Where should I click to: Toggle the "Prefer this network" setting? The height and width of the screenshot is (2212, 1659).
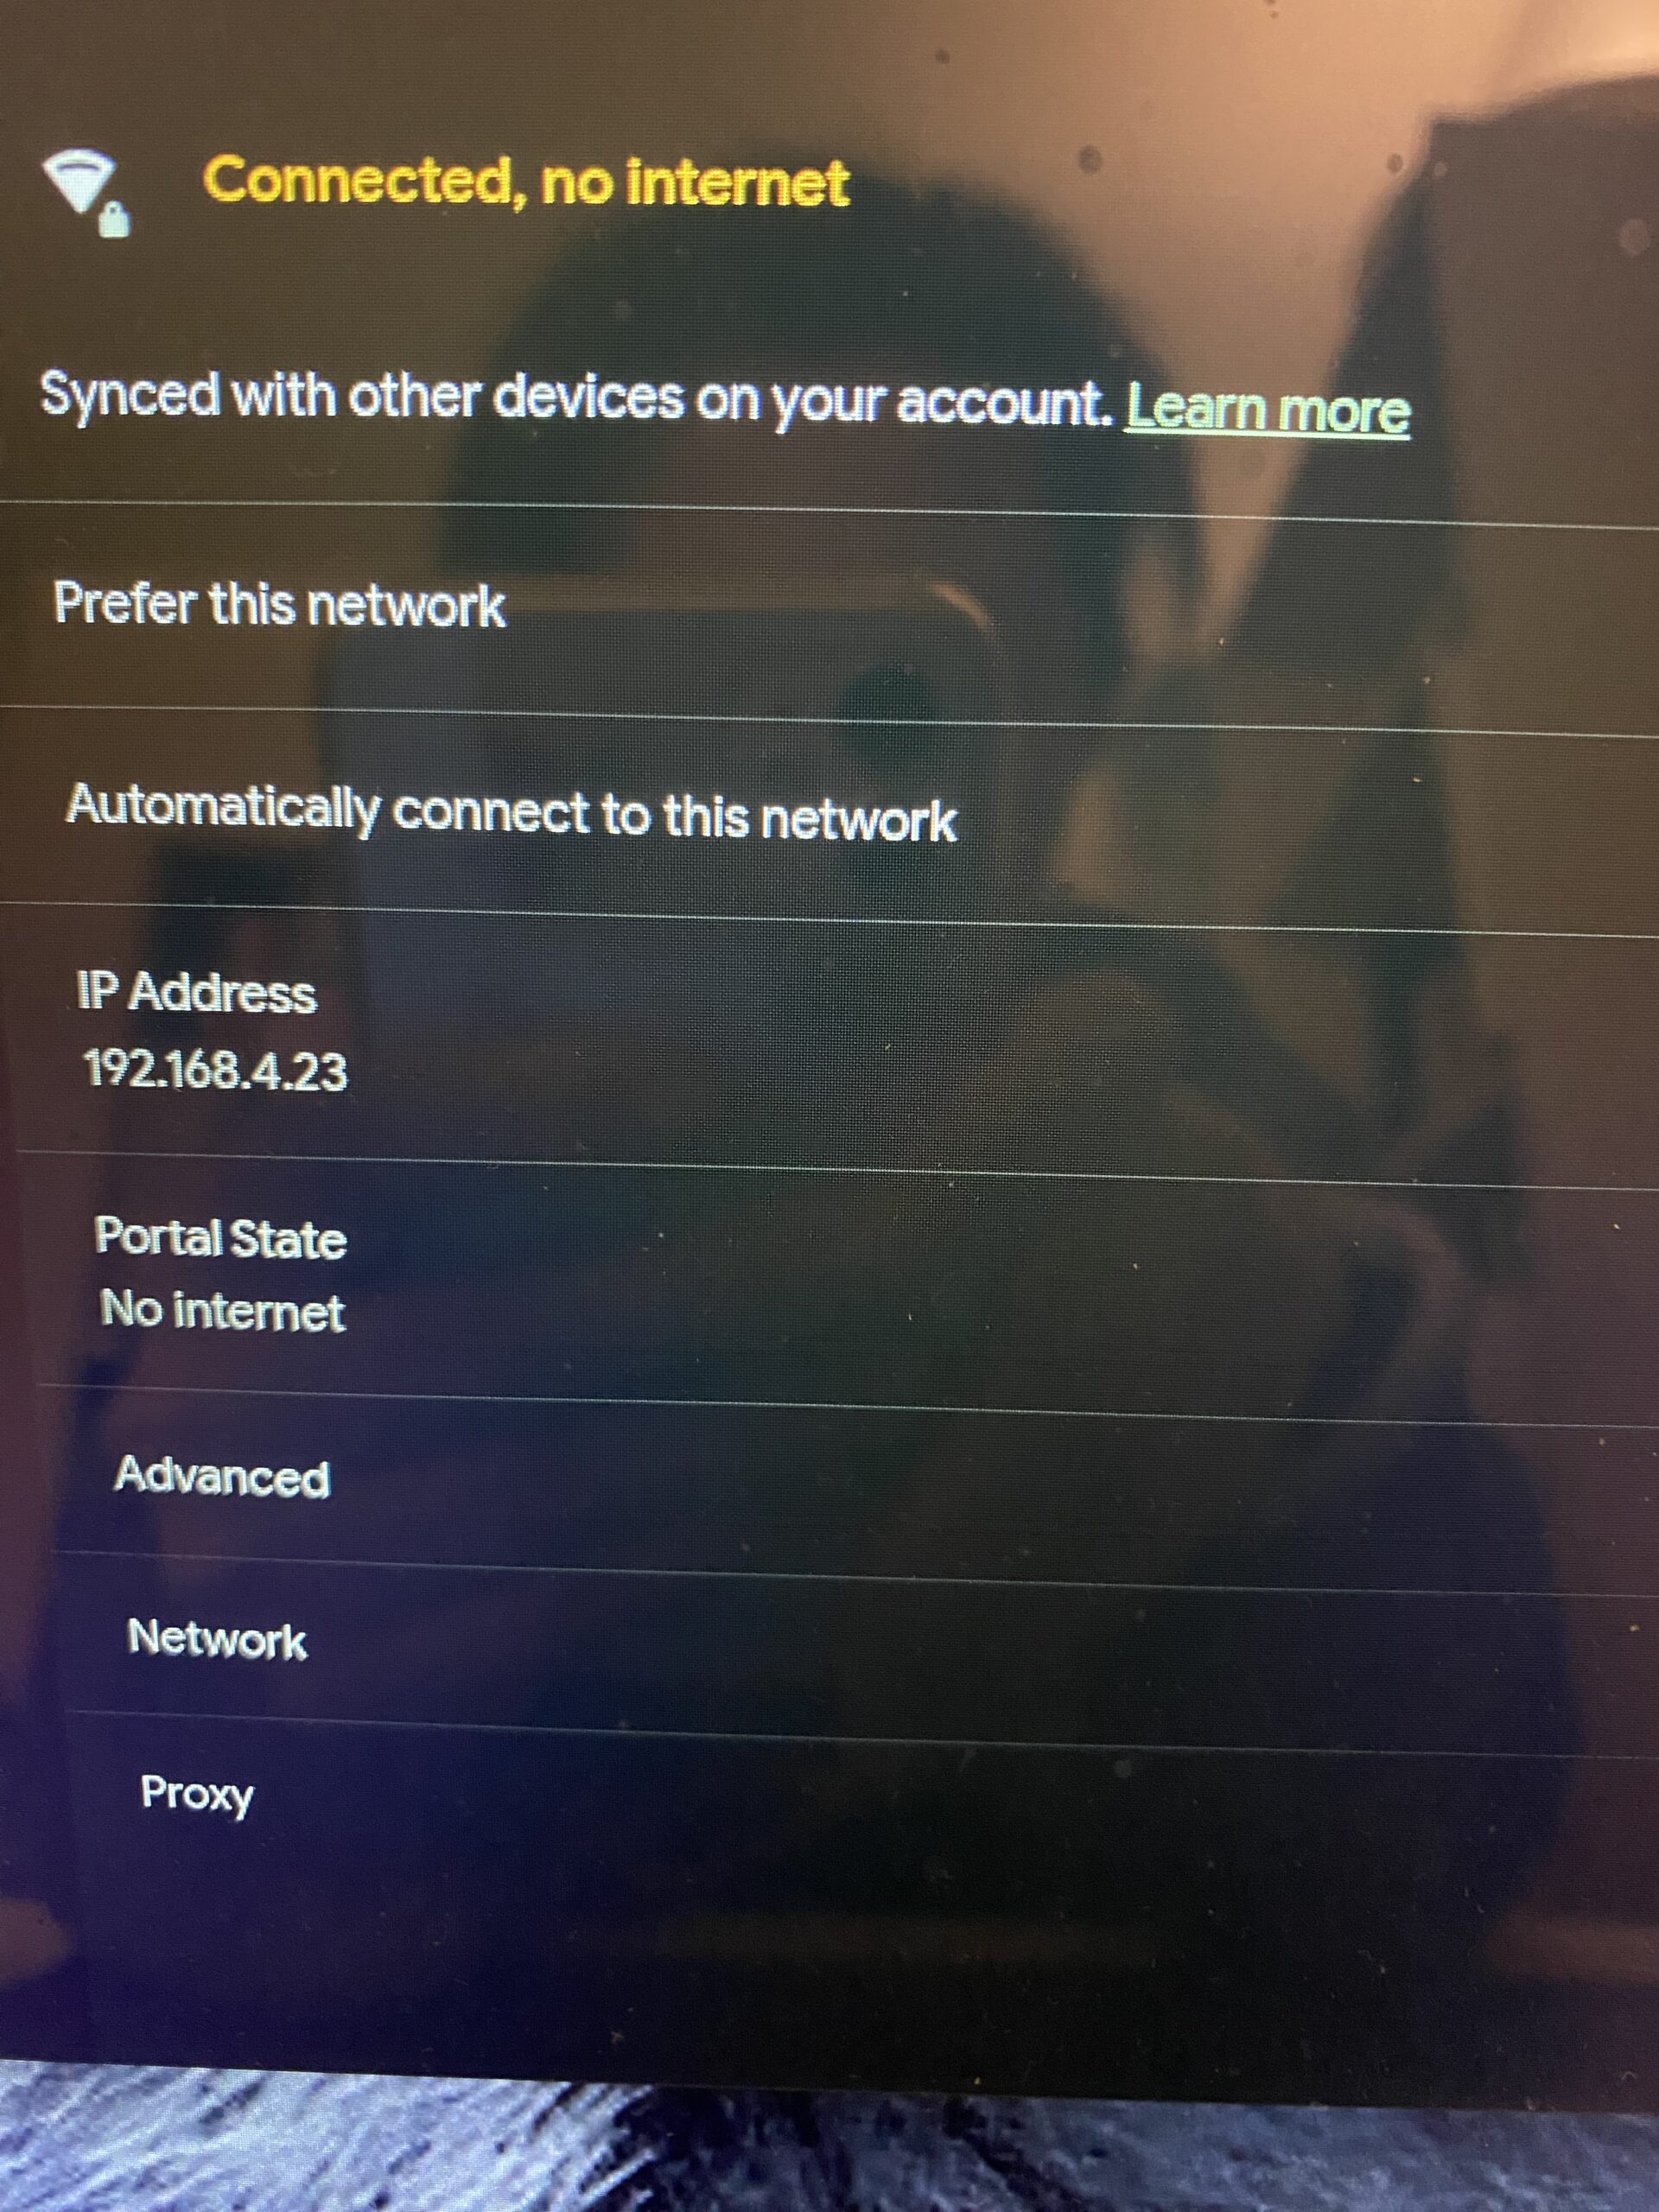click(829, 611)
